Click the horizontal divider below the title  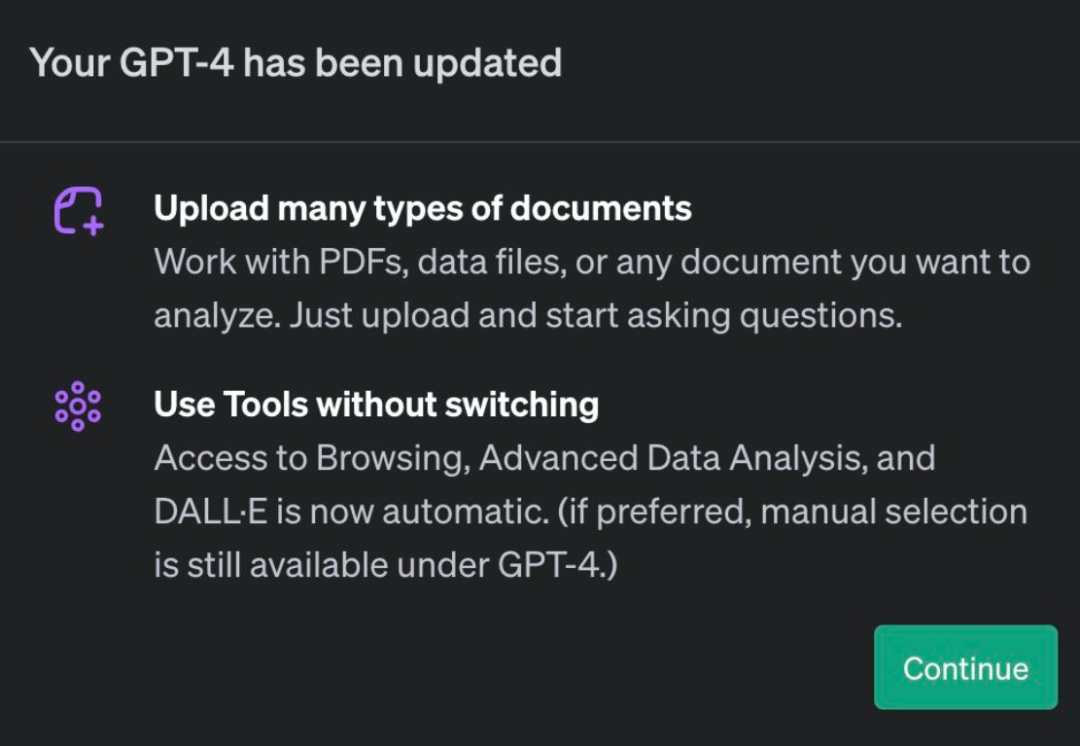[540, 142]
